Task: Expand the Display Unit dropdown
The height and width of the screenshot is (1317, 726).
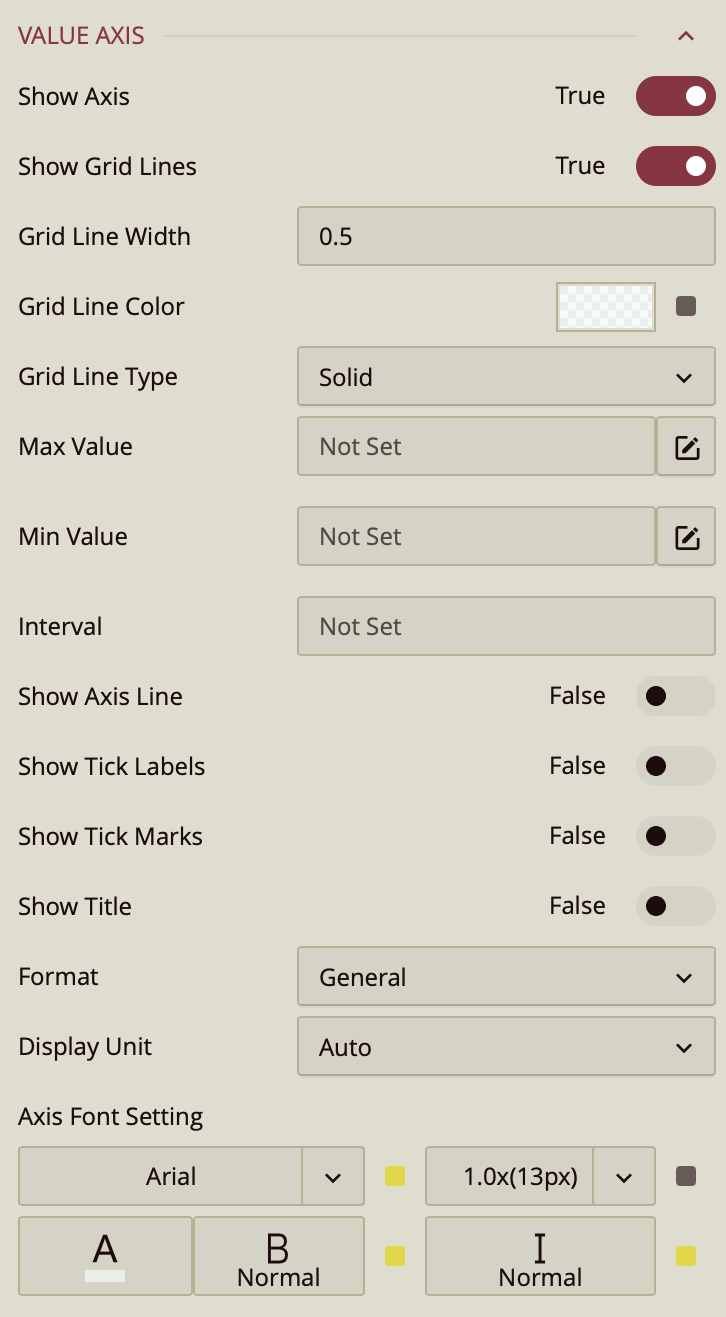Action: (x=506, y=1047)
